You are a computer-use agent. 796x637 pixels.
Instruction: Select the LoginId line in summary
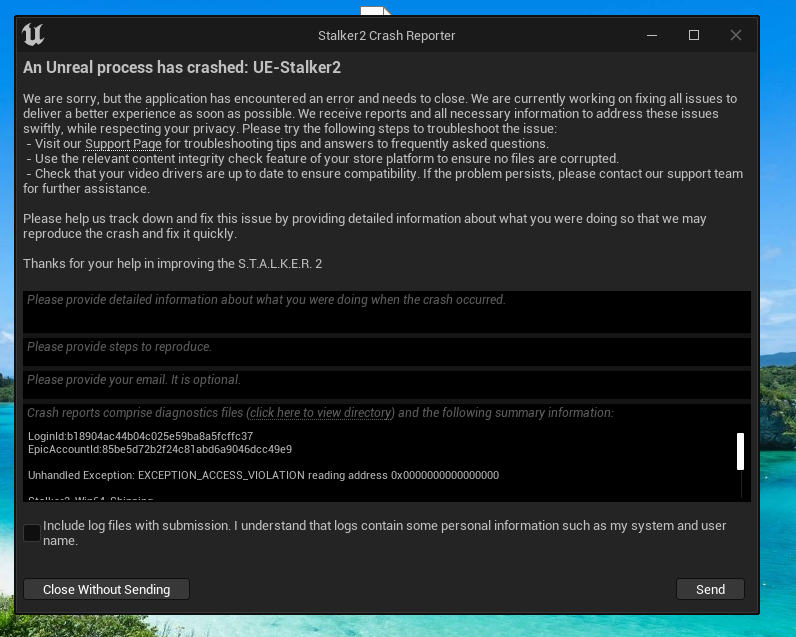[x=141, y=436]
